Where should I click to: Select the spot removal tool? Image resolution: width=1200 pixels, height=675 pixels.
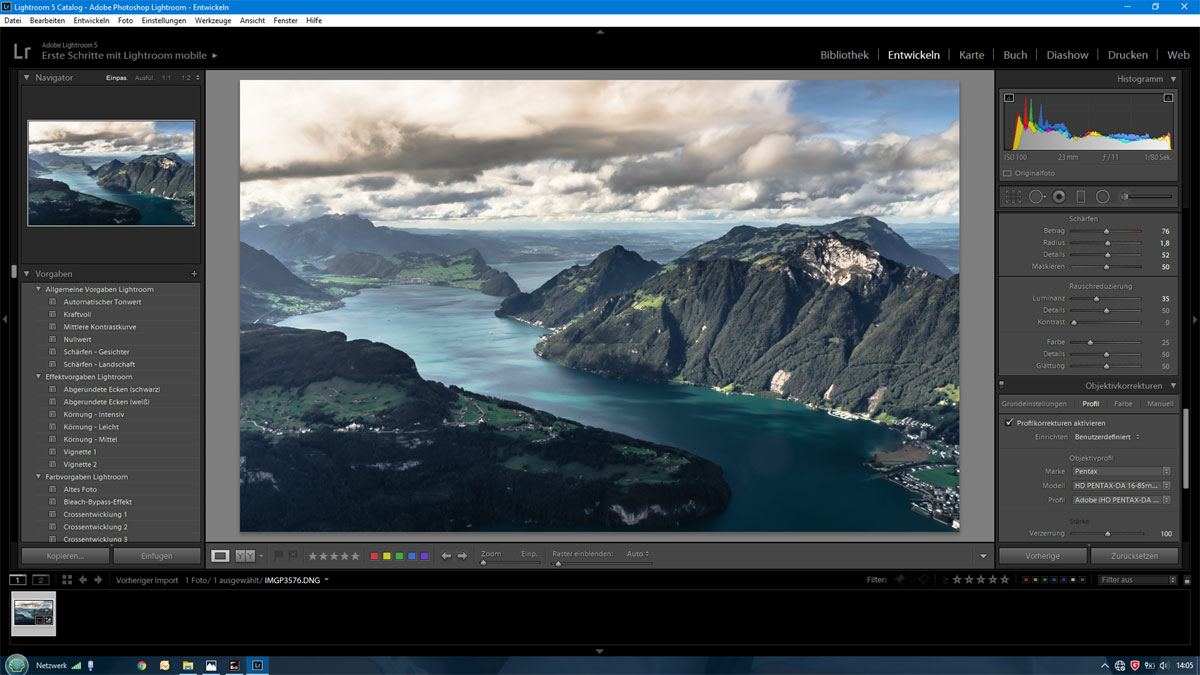point(1036,197)
